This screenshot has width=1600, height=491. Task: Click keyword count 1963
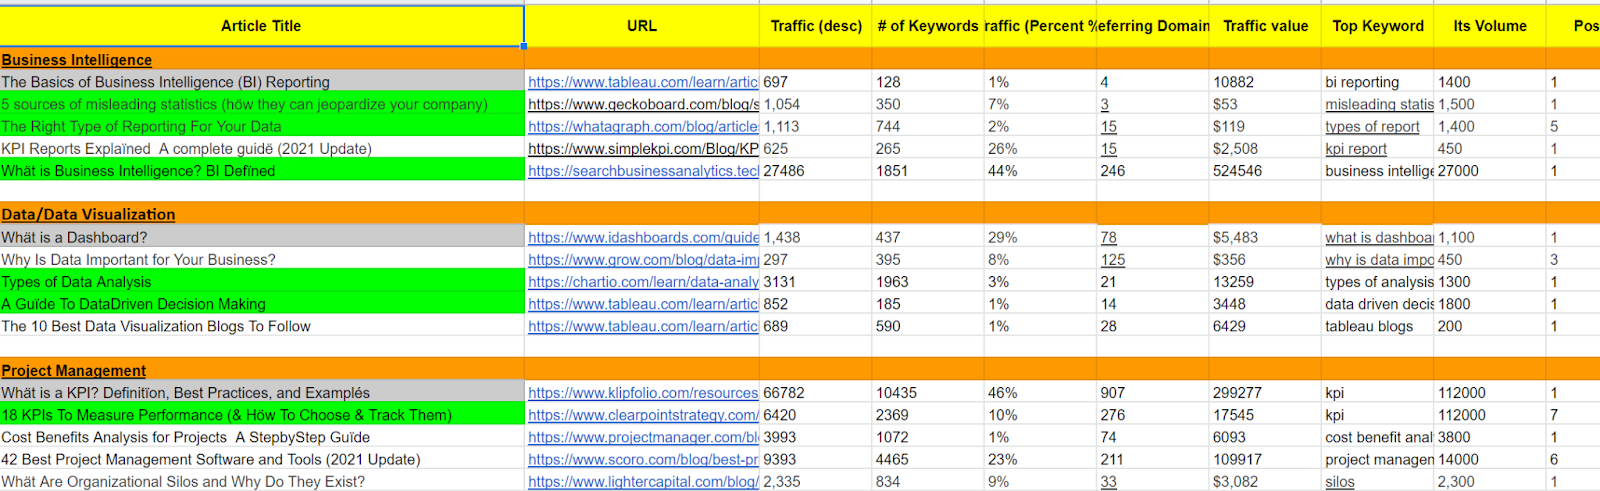click(928, 282)
